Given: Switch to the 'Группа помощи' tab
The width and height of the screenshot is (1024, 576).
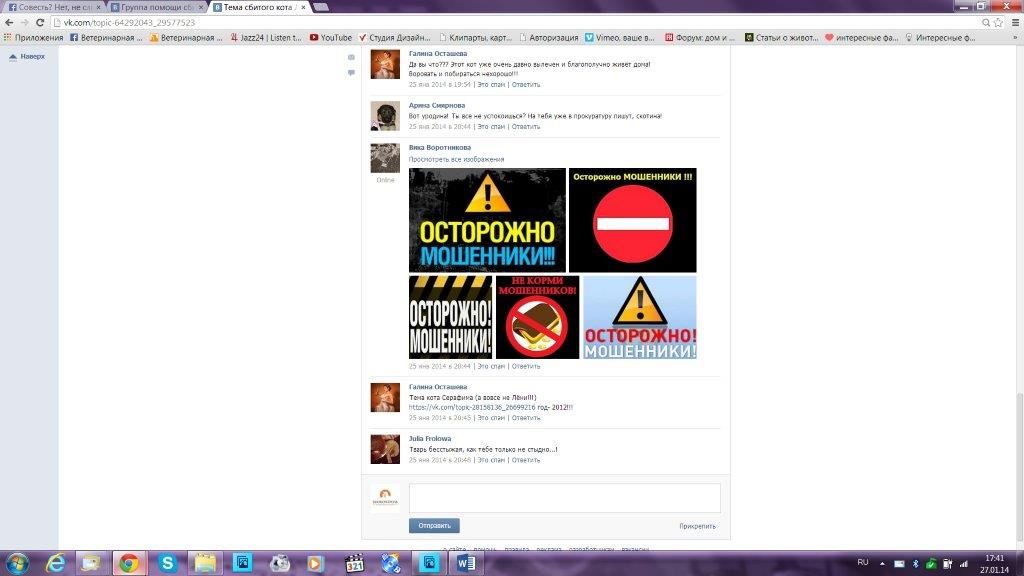Looking at the screenshot, I should click(x=155, y=7).
